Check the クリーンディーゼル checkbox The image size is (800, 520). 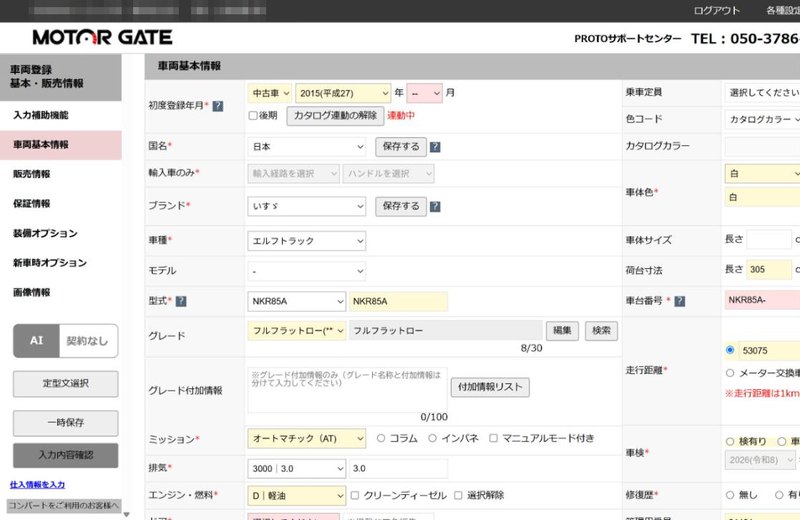355,495
